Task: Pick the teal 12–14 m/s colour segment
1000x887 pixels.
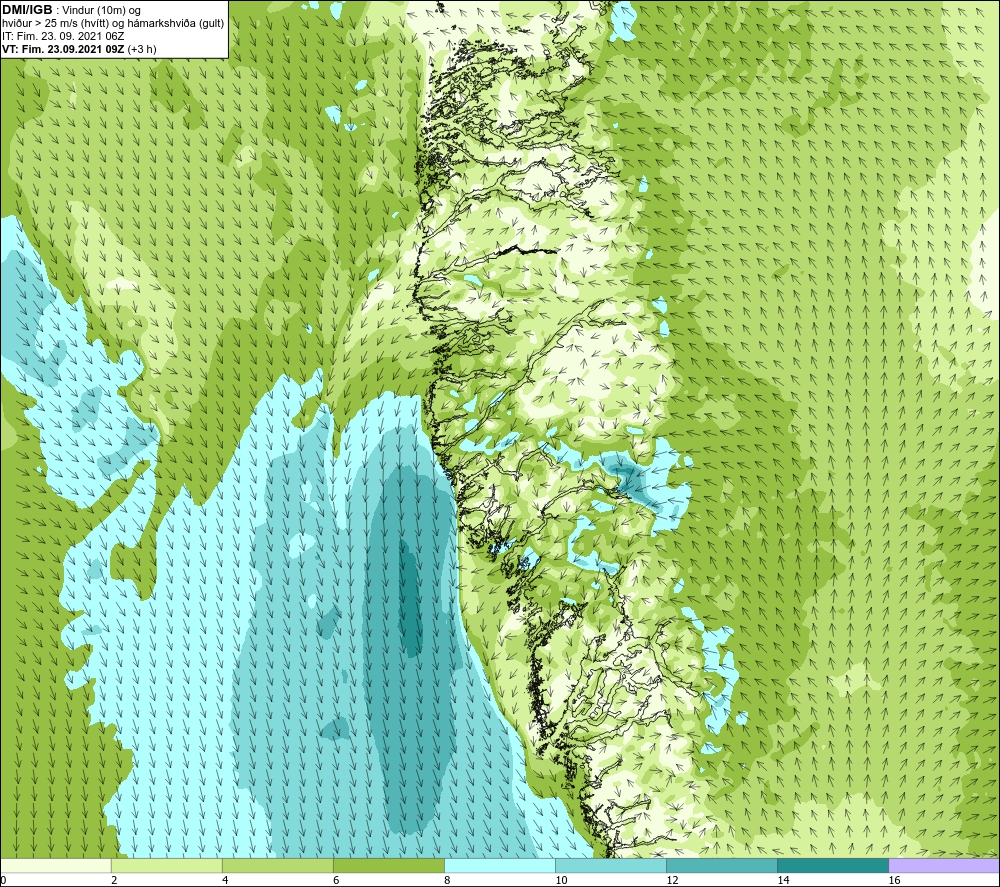Action: click(722, 865)
